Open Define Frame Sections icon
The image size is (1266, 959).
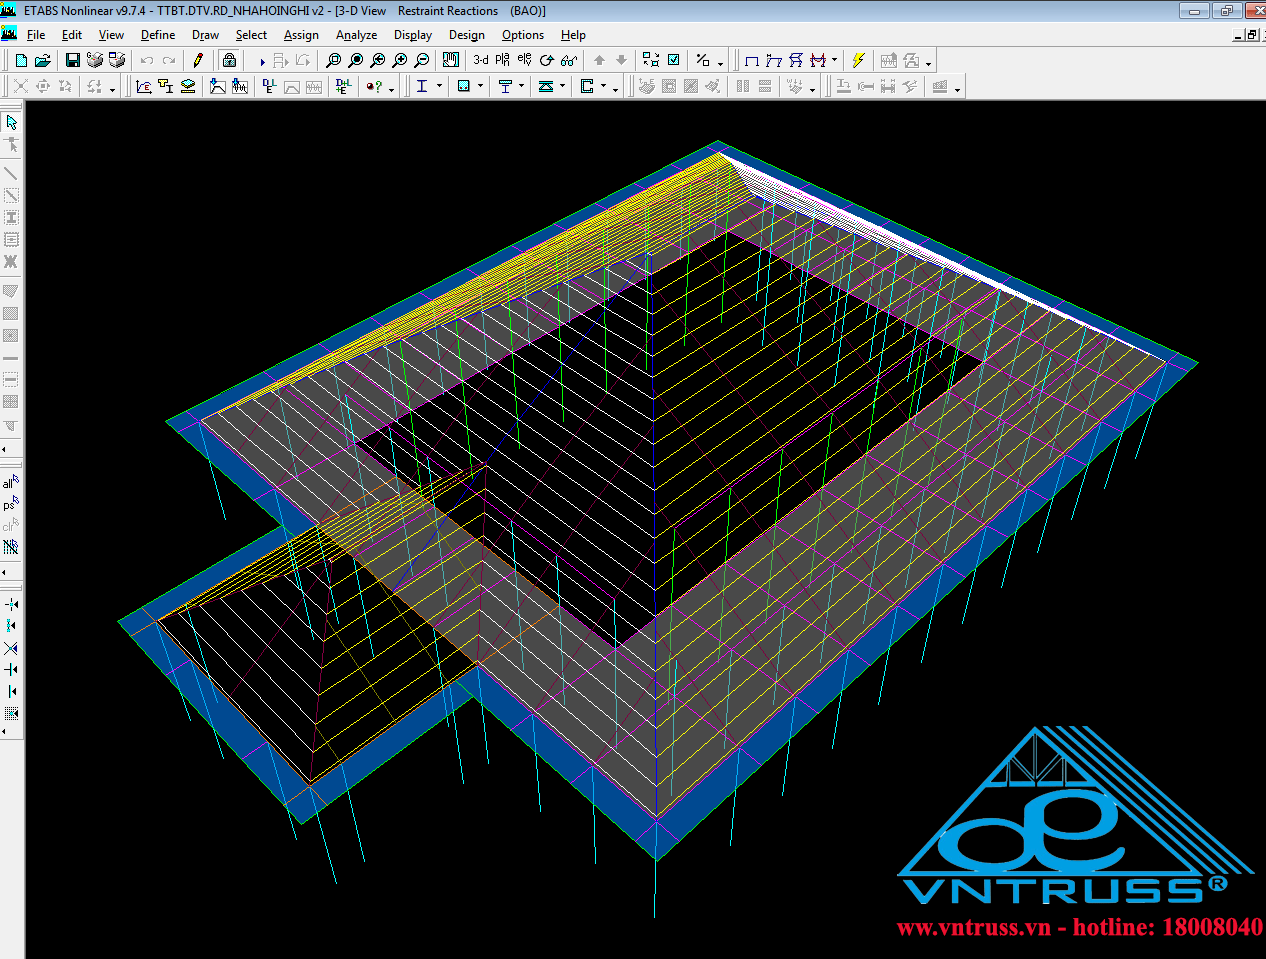coord(165,87)
